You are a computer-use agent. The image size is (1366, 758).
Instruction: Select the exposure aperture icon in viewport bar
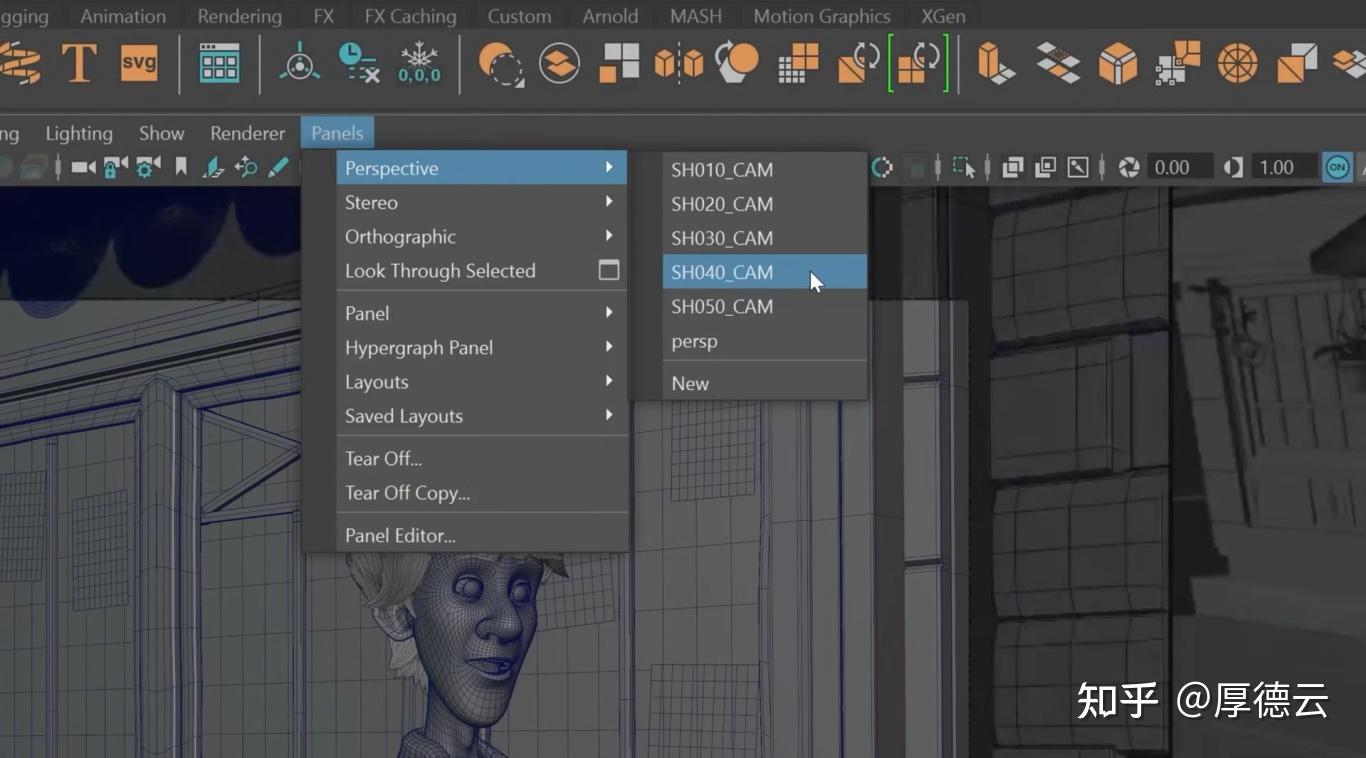coord(1128,167)
